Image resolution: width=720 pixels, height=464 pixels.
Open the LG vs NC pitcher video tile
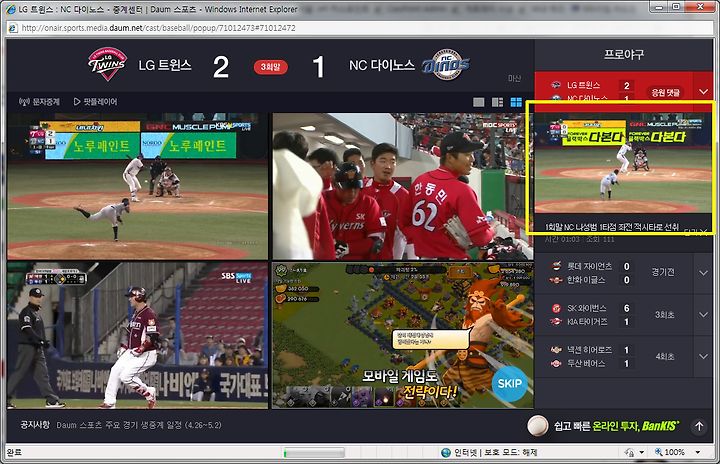tap(137, 186)
